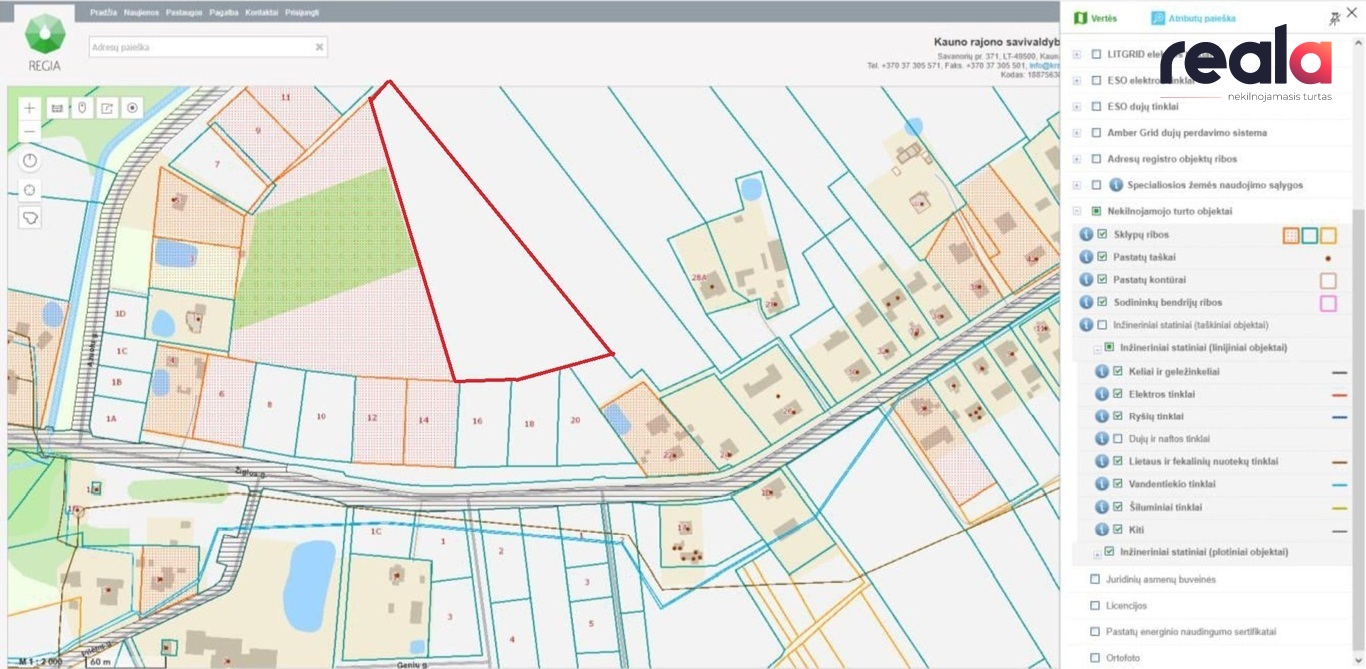Uncheck the Elektros tinklai layer
The width and height of the screenshot is (1366, 669).
(1118, 394)
